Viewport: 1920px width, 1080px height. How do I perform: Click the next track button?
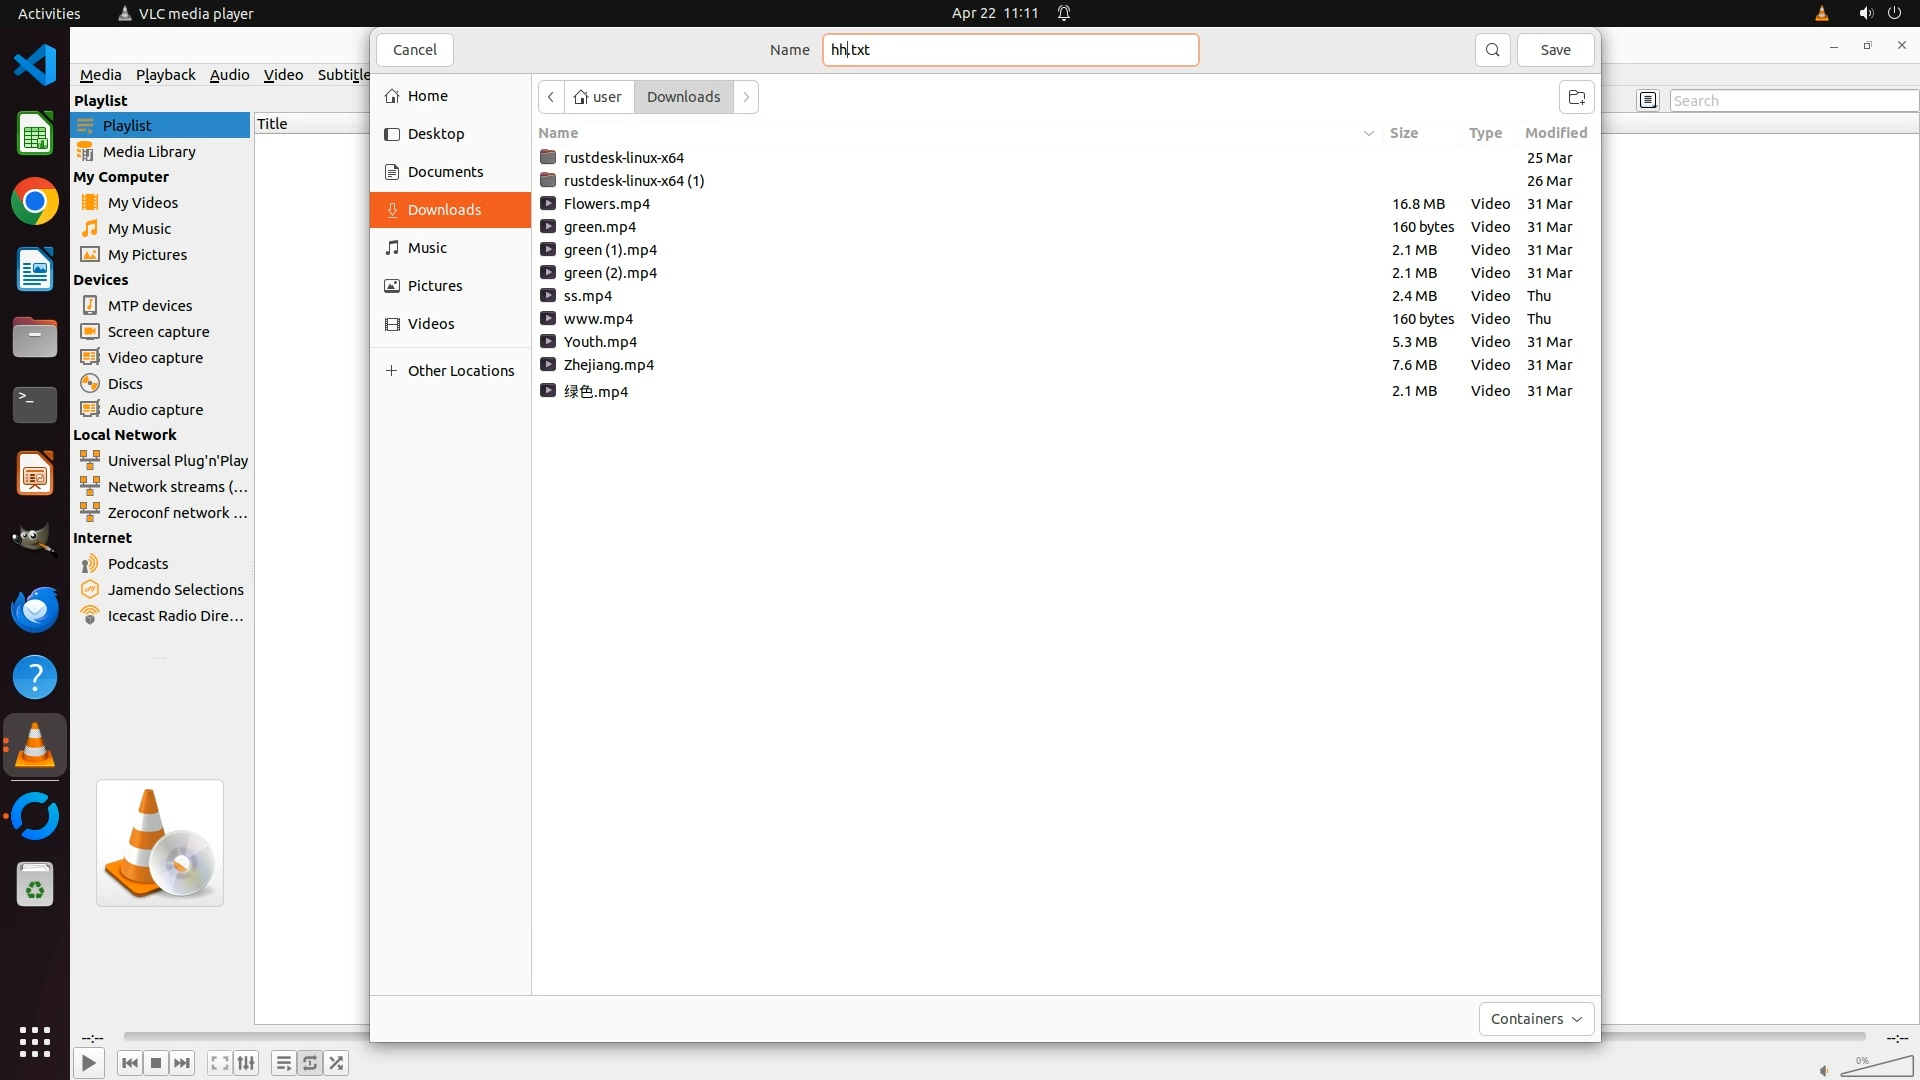pos(182,1063)
